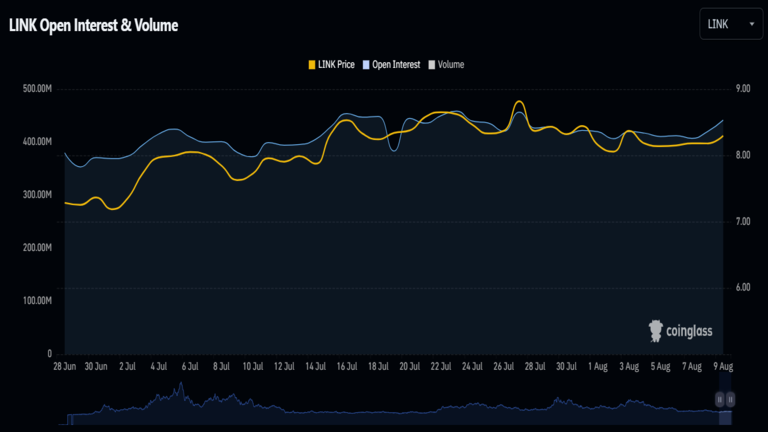Click the right range slider handle

pyautogui.click(x=730, y=400)
